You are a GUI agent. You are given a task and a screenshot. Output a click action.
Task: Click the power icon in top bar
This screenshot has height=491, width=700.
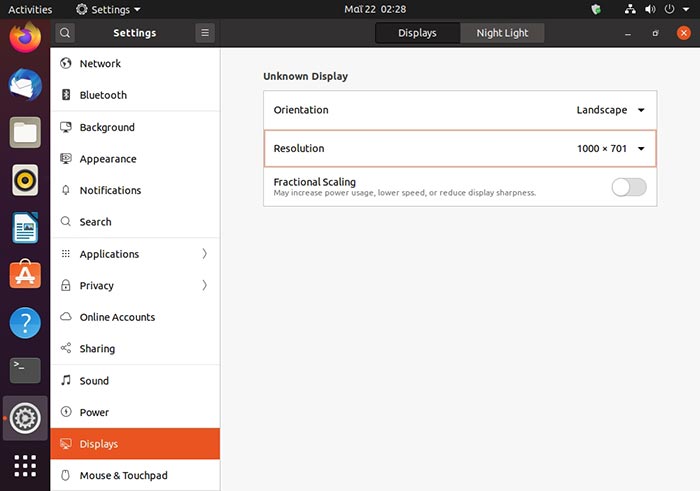669,9
